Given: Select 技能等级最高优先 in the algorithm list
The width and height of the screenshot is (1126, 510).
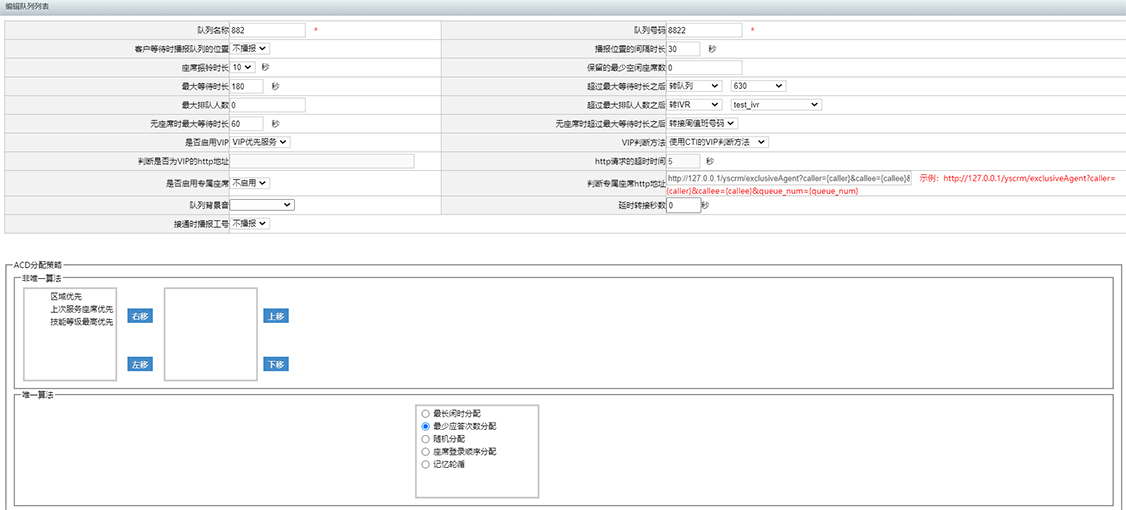Looking at the screenshot, I should click(x=81, y=322).
